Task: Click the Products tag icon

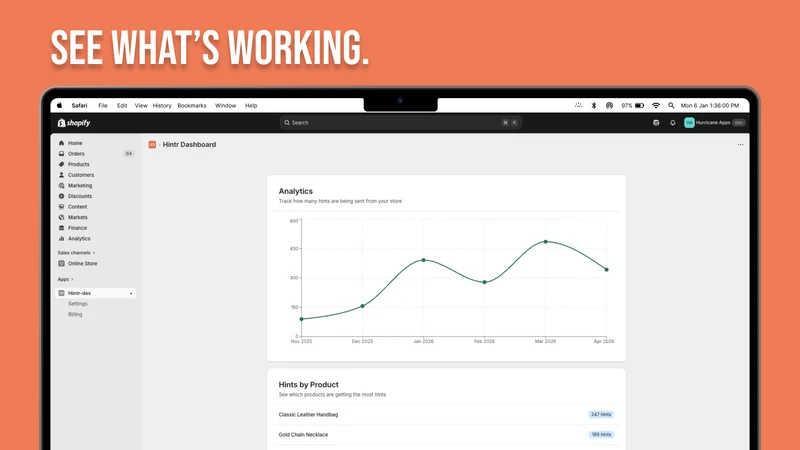Action: [62, 164]
